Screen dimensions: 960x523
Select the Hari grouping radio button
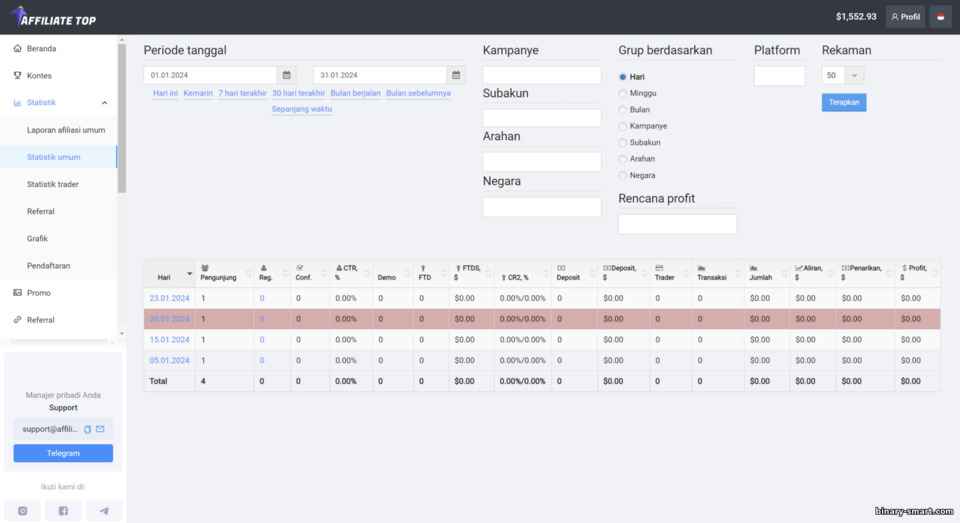[x=623, y=77]
